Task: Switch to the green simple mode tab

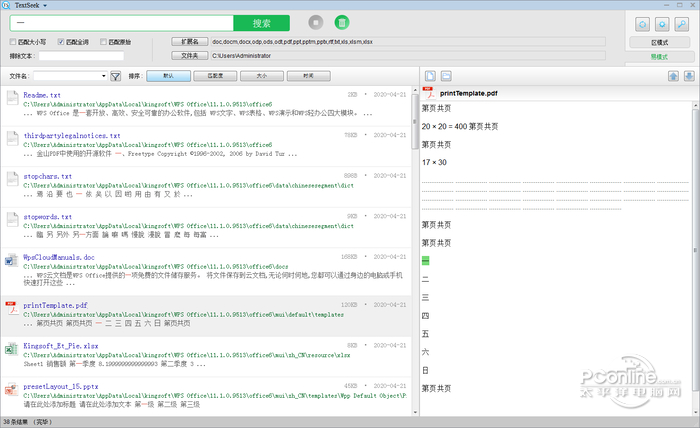Action: [x=659, y=57]
